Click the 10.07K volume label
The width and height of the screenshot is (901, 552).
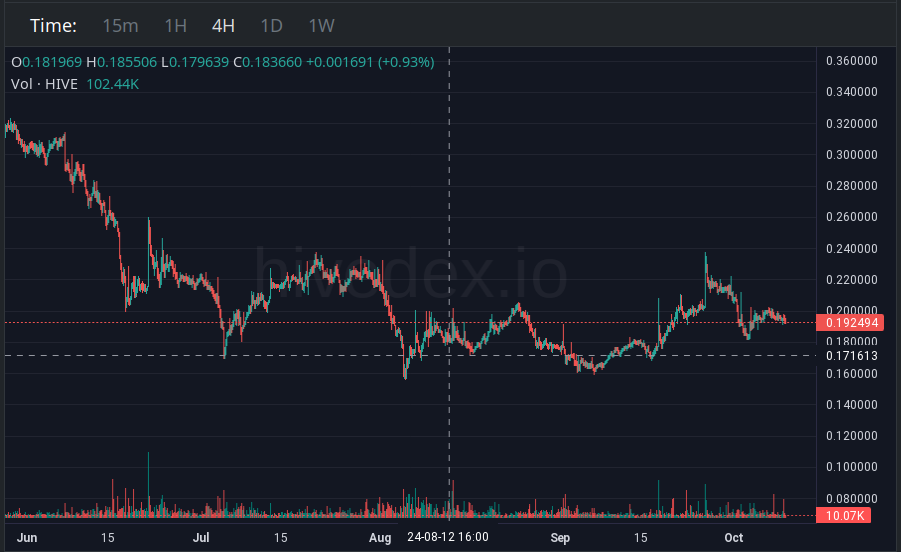(844, 516)
